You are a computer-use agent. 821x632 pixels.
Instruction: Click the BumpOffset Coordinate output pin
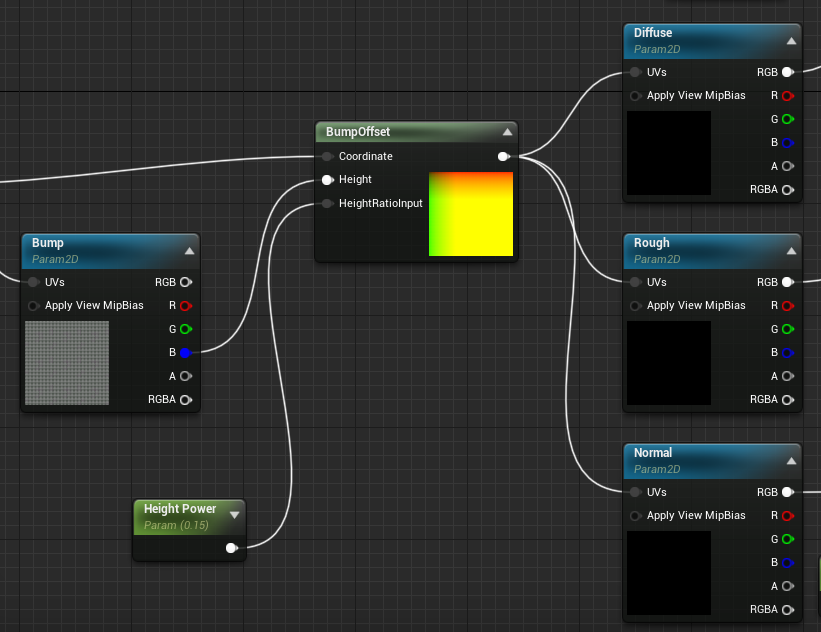[x=502, y=156]
